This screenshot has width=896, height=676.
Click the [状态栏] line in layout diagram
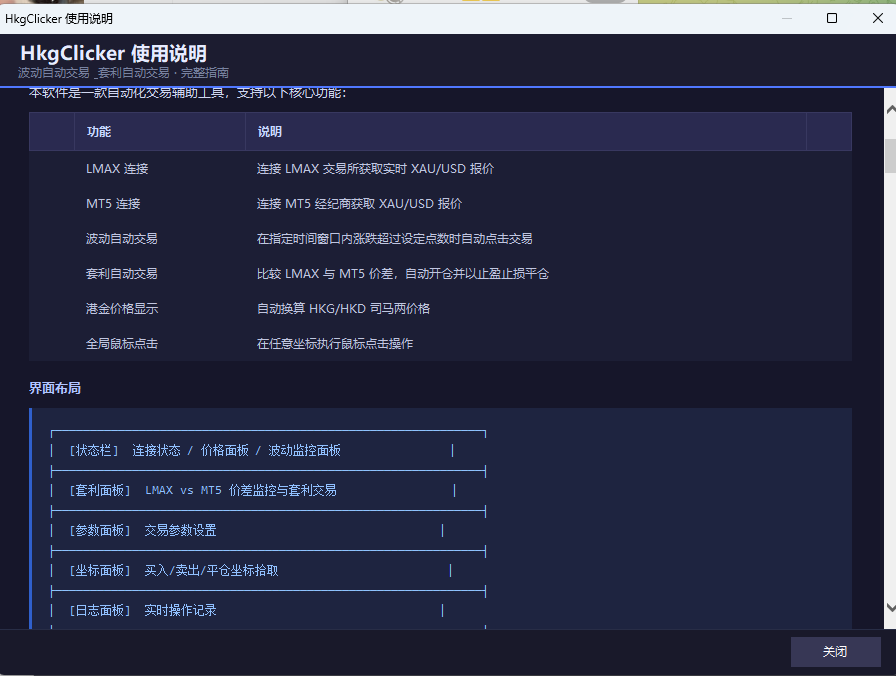pyautogui.click(x=205, y=451)
